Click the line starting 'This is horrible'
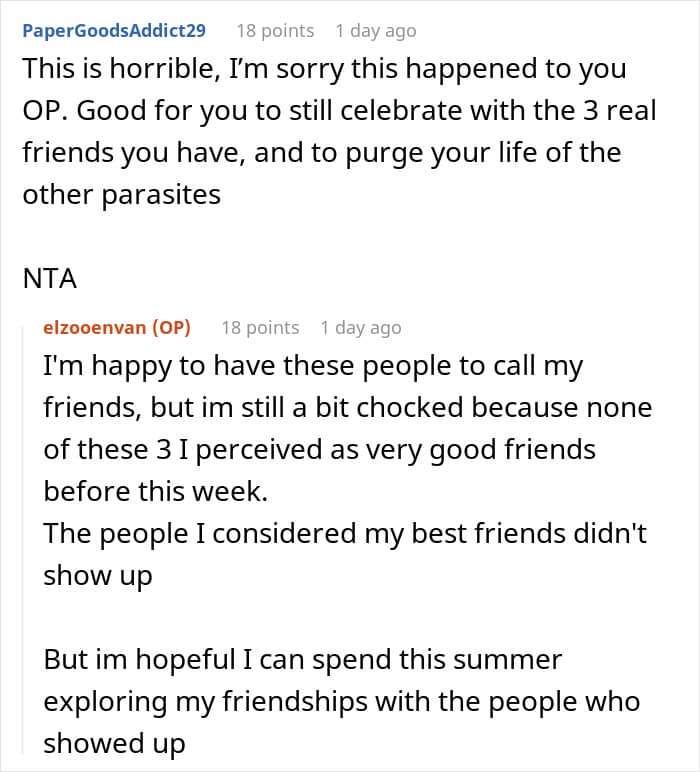 324,69
